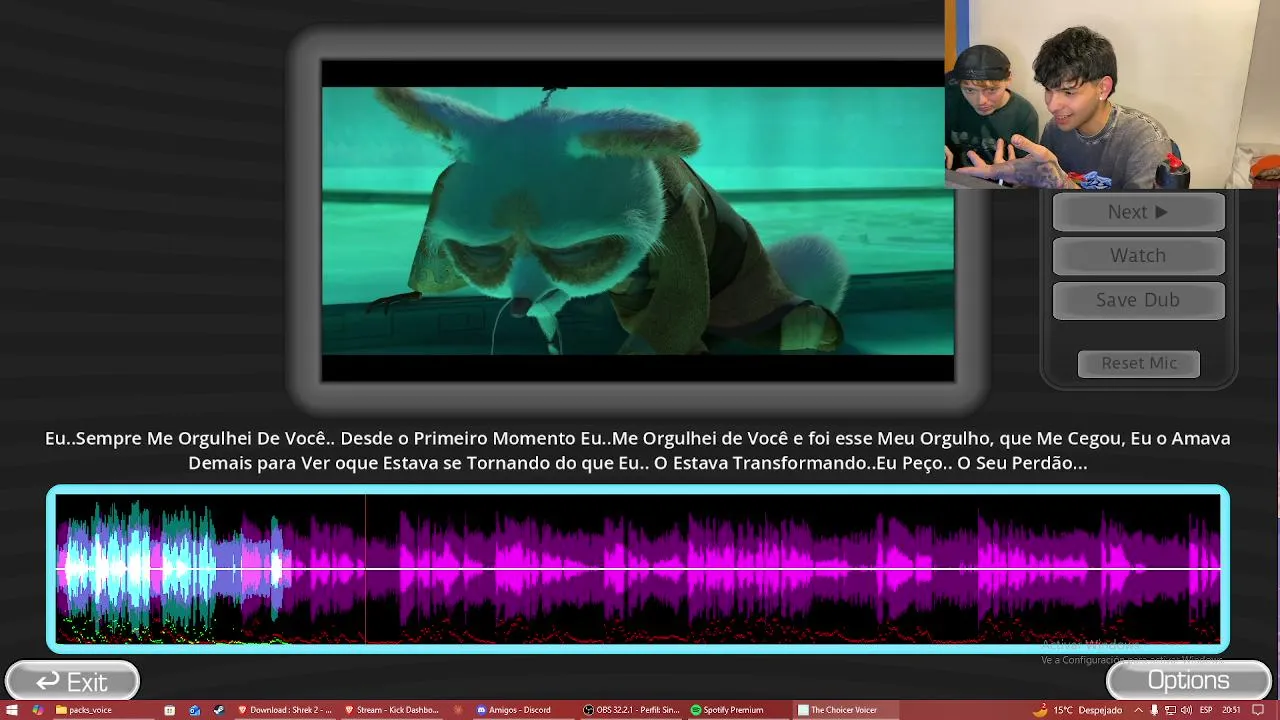Open the Windows notification center icon
Screen dimensions: 1280x720
1258,710
